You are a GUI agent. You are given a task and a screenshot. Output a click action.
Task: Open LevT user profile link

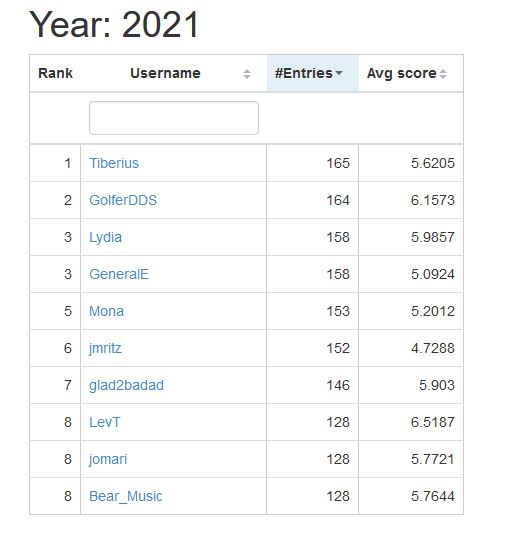(105, 422)
